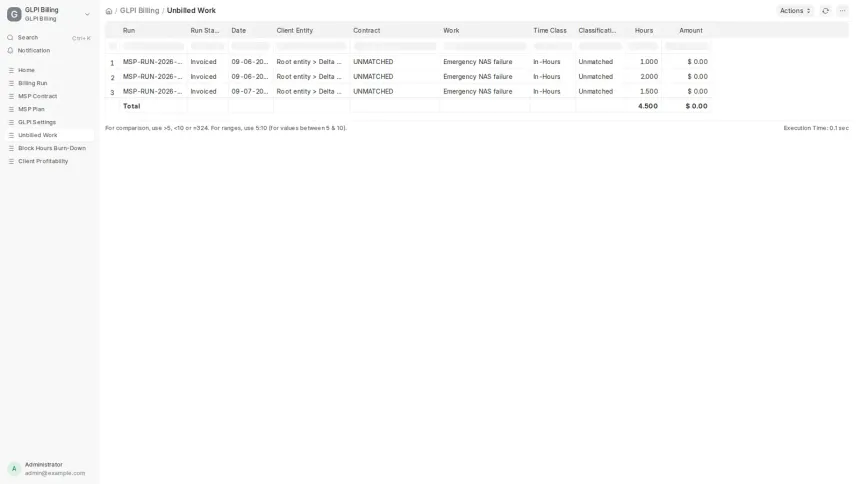Open the Actions dropdown
Image resolution: width=860 pixels, height=484 pixels.
pyautogui.click(x=795, y=10)
